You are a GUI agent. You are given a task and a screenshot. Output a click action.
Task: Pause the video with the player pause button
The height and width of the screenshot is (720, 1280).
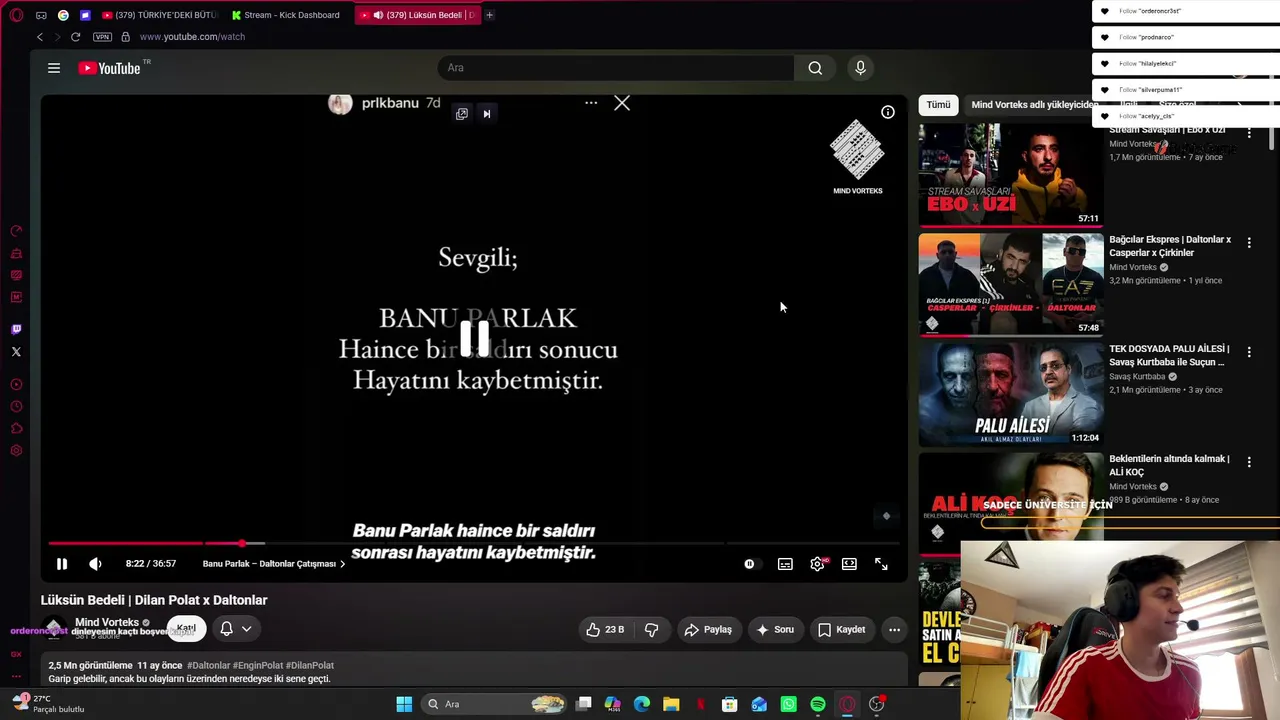tap(62, 564)
